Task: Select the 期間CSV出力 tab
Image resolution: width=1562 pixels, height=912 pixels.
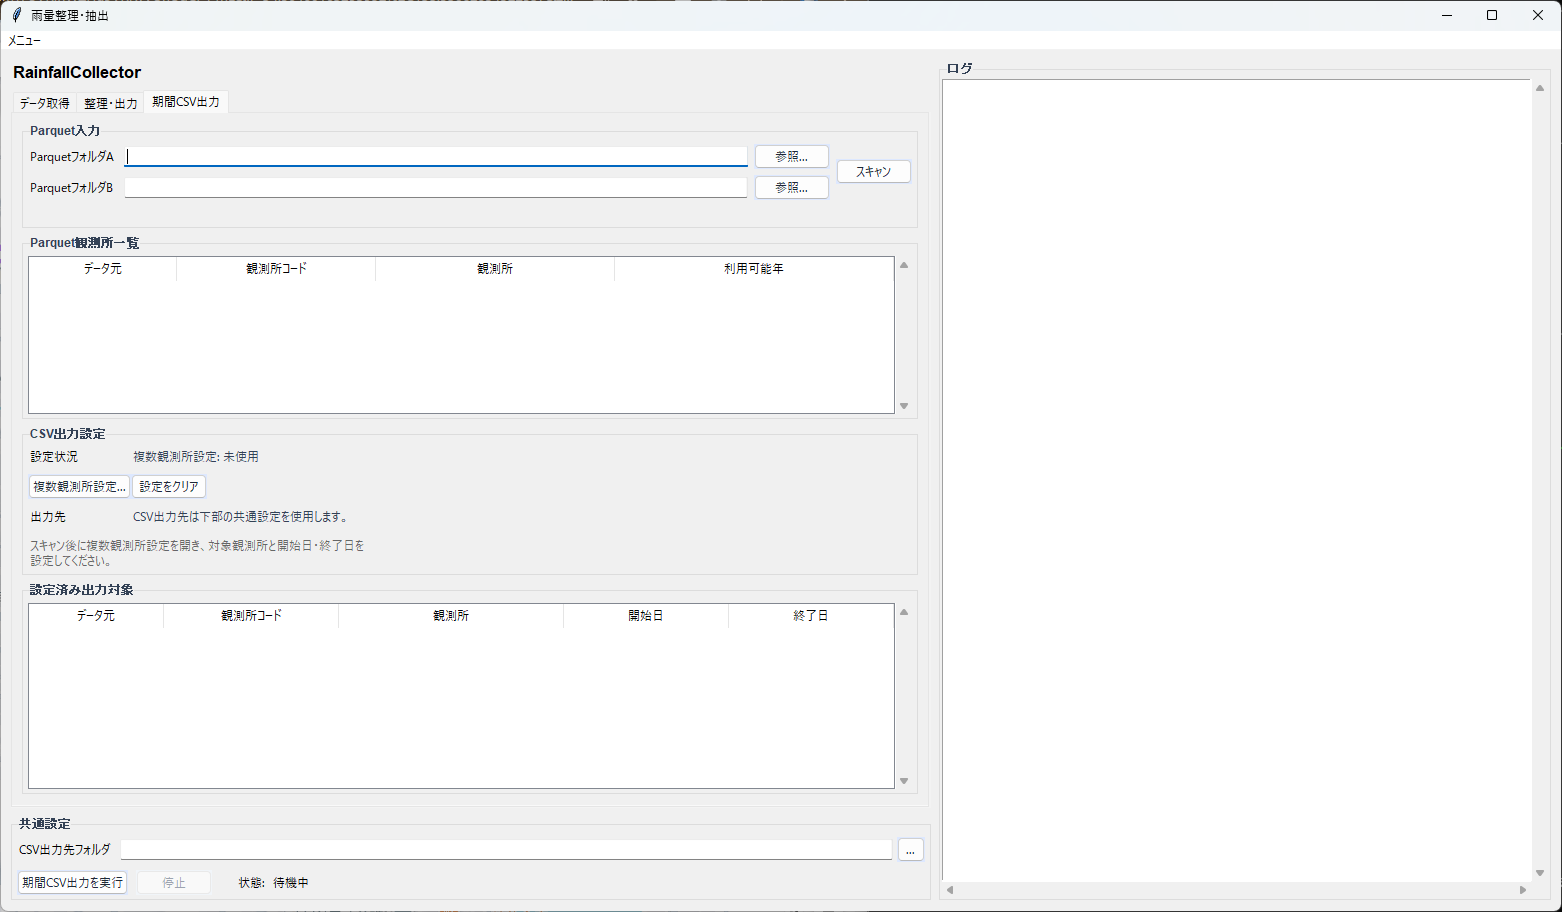Action: [x=186, y=102]
